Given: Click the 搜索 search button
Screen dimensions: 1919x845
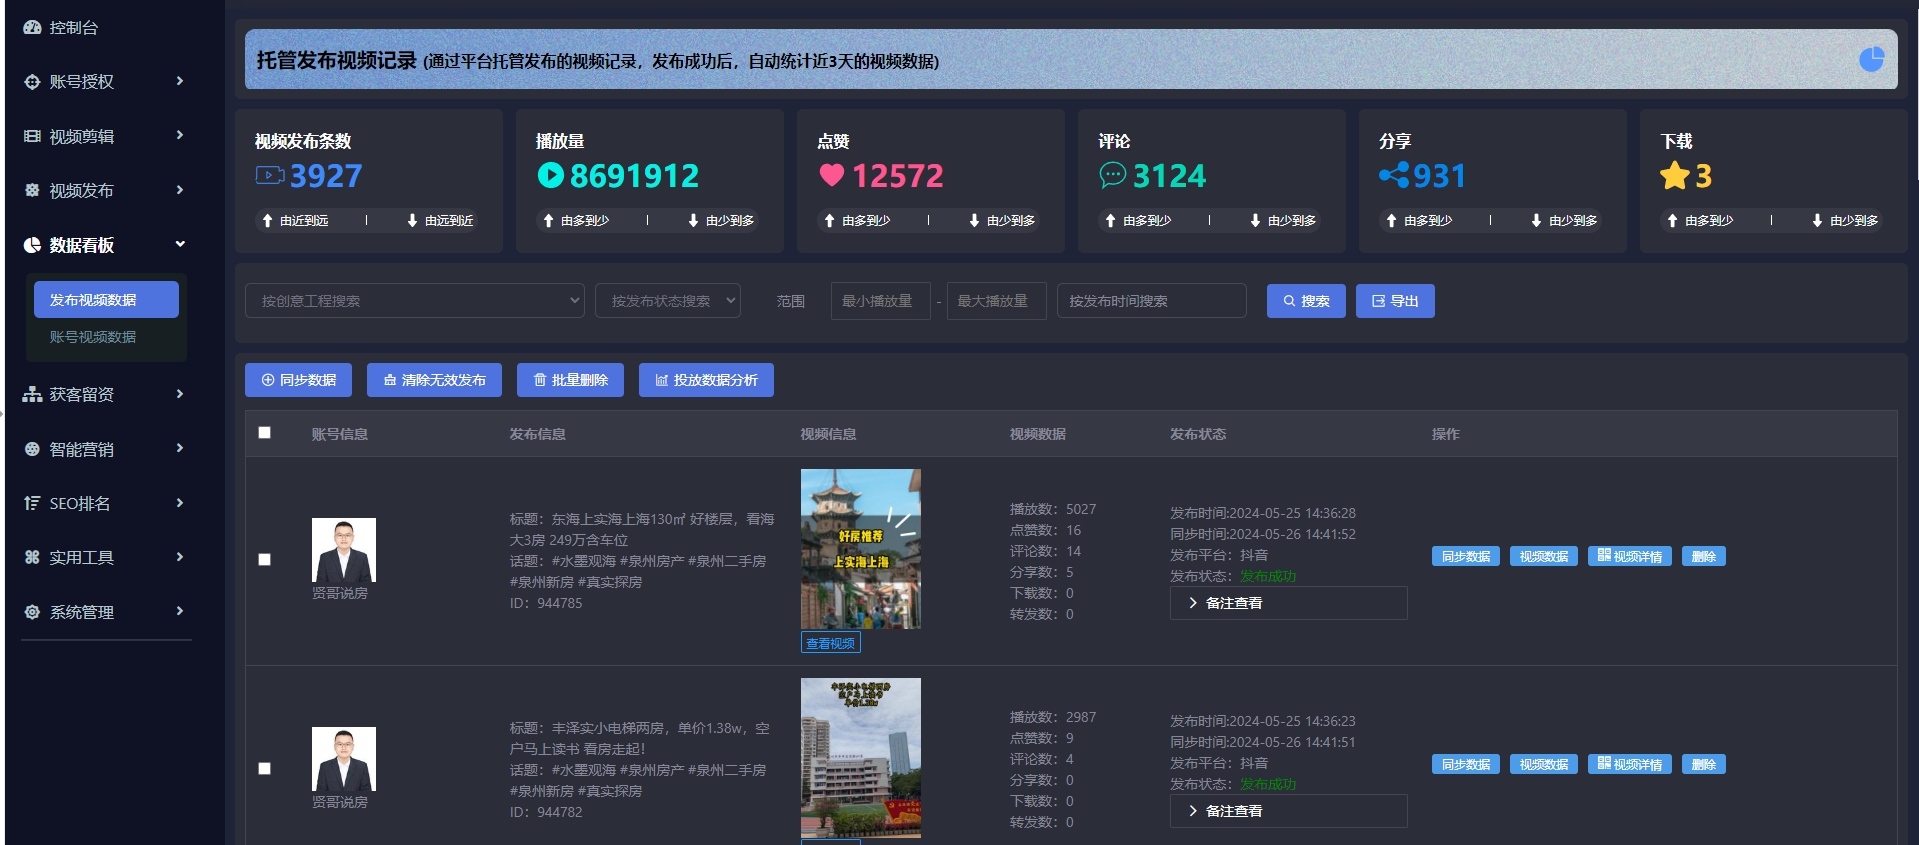Looking at the screenshot, I should [x=1305, y=301].
